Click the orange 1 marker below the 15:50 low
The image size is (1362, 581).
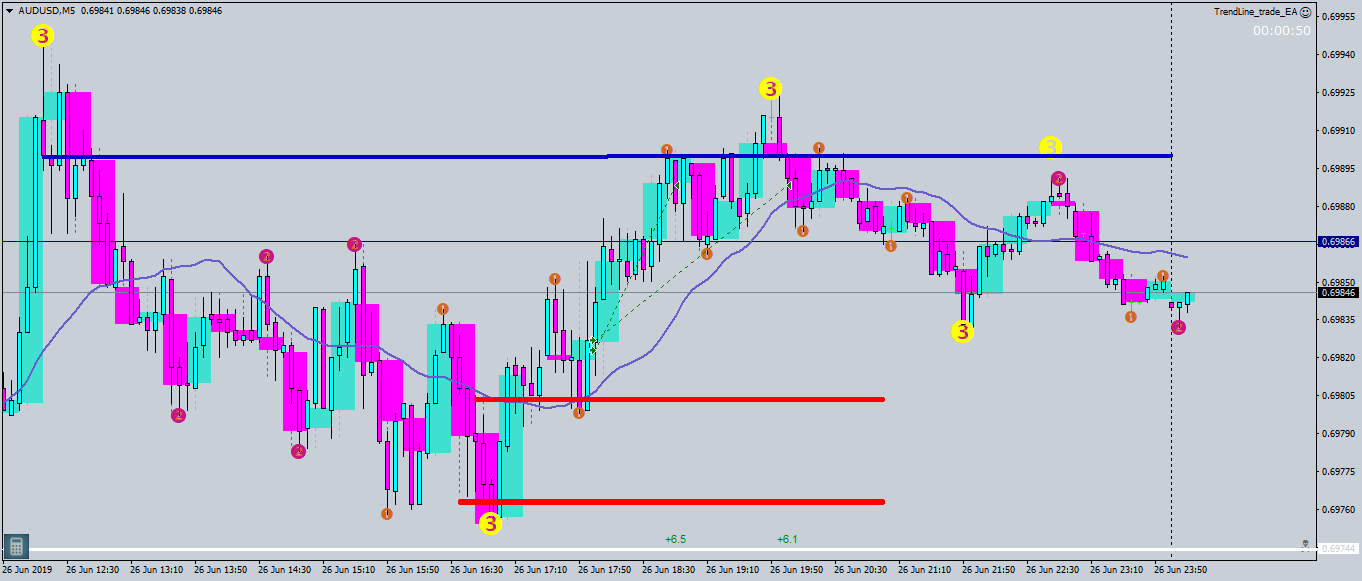tap(387, 514)
